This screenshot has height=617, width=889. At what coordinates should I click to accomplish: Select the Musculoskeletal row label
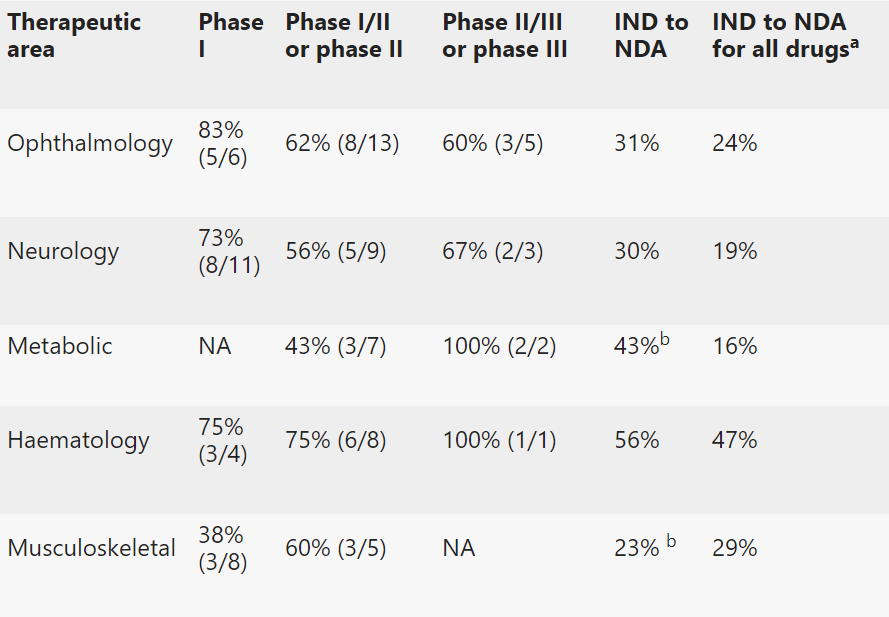pyautogui.click(x=91, y=548)
